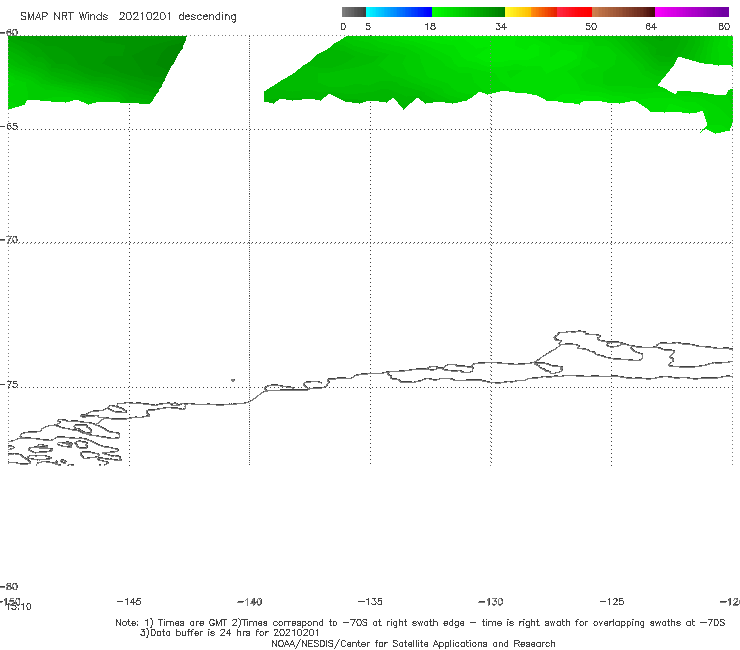Click the cyan-blue segment of the wind color bar

399,12
